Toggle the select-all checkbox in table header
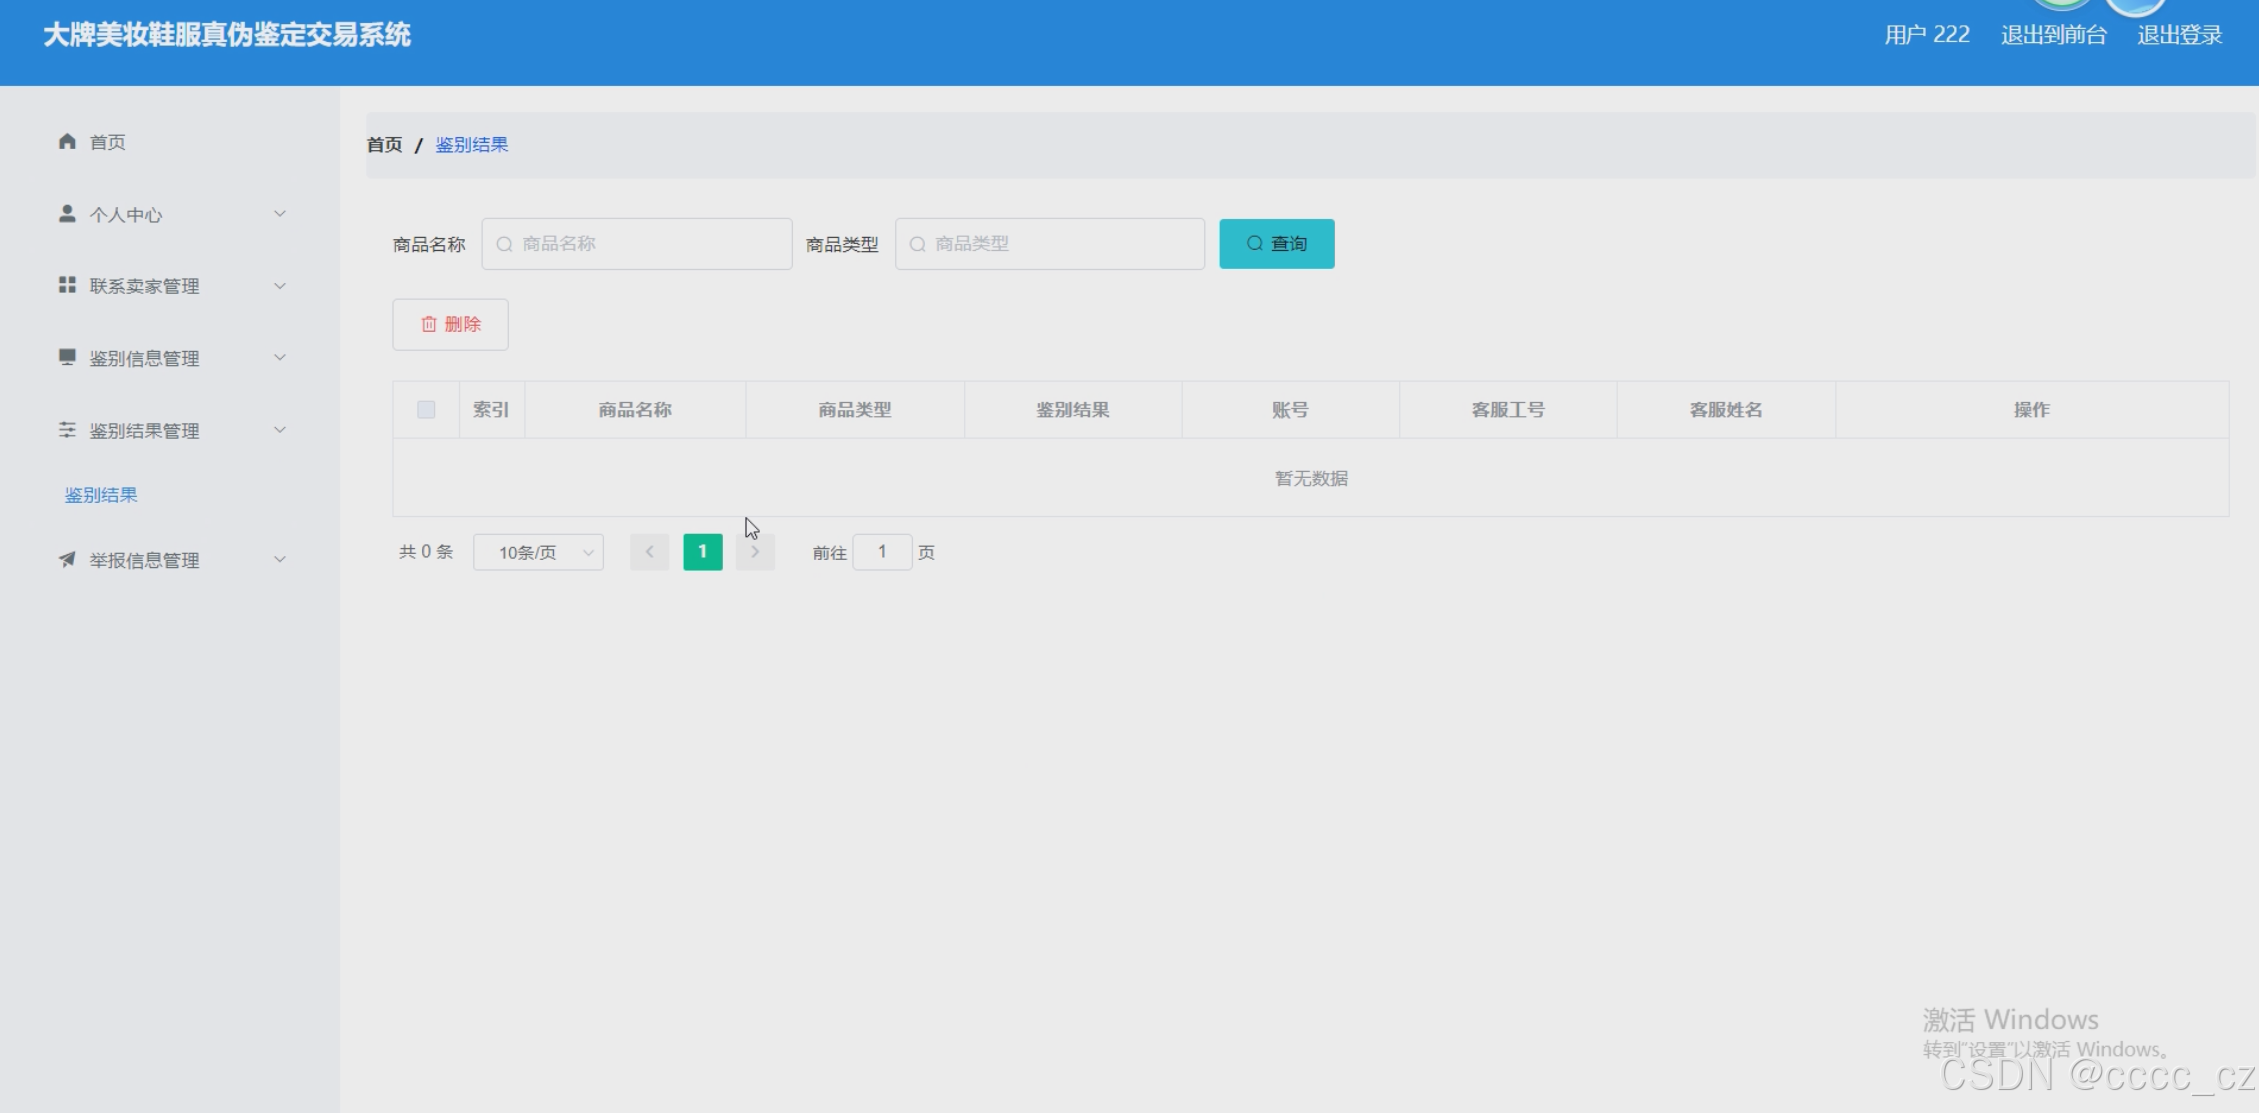The width and height of the screenshot is (2259, 1113). [x=426, y=409]
